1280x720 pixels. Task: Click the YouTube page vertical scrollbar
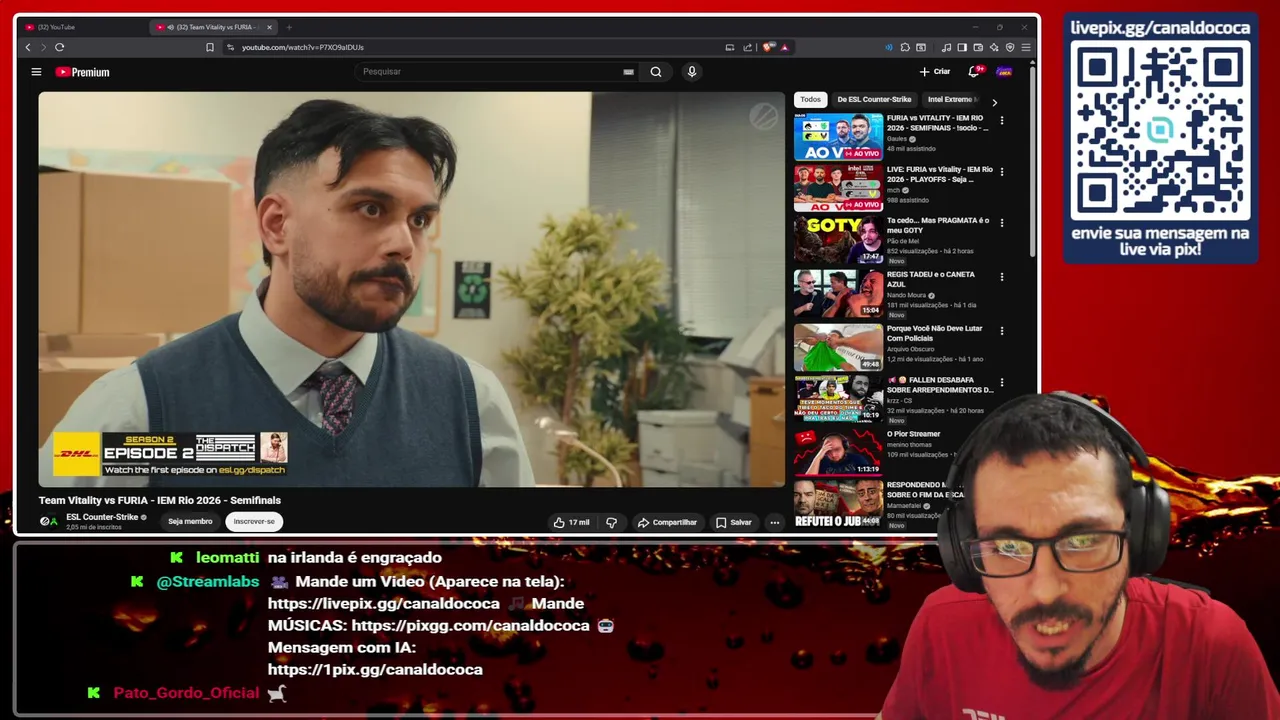tap(1032, 160)
